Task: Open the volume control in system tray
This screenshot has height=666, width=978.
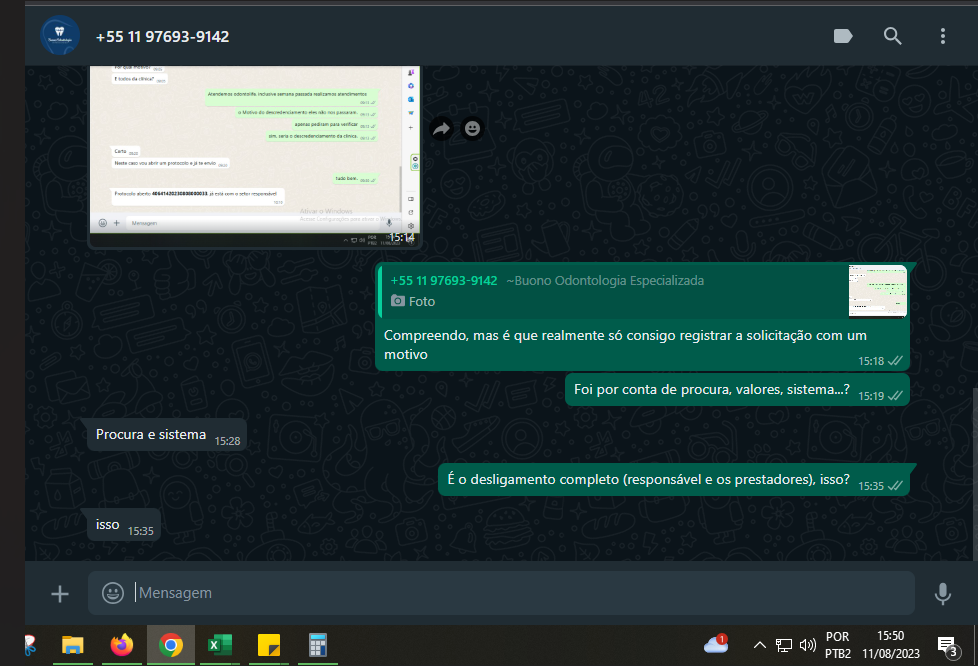Action: tap(808, 645)
